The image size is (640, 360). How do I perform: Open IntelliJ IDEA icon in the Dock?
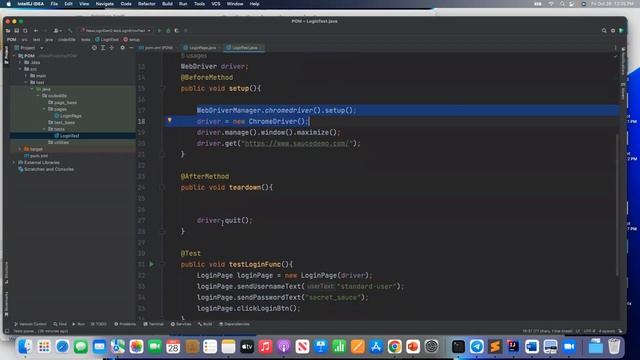point(513,347)
